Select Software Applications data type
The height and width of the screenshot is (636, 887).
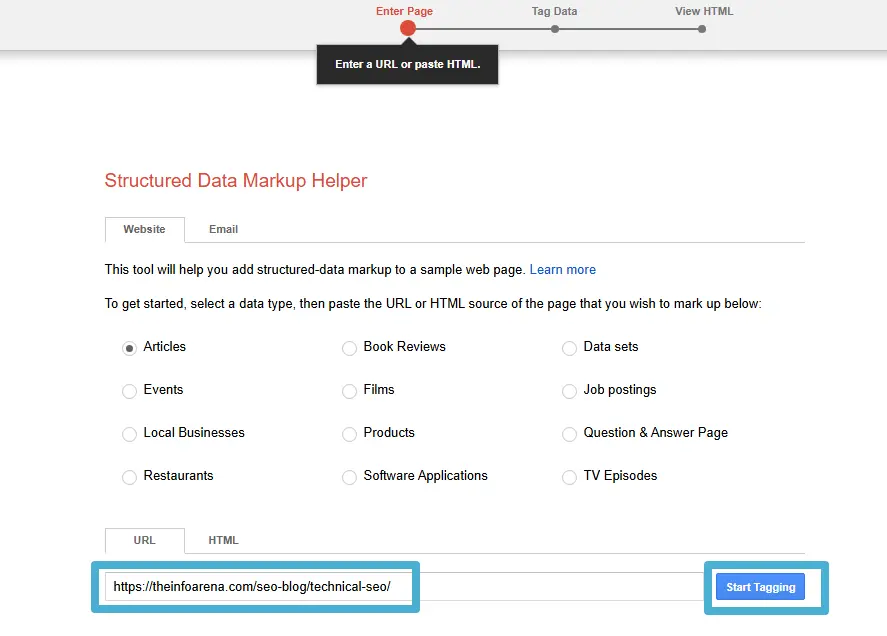tap(349, 477)
